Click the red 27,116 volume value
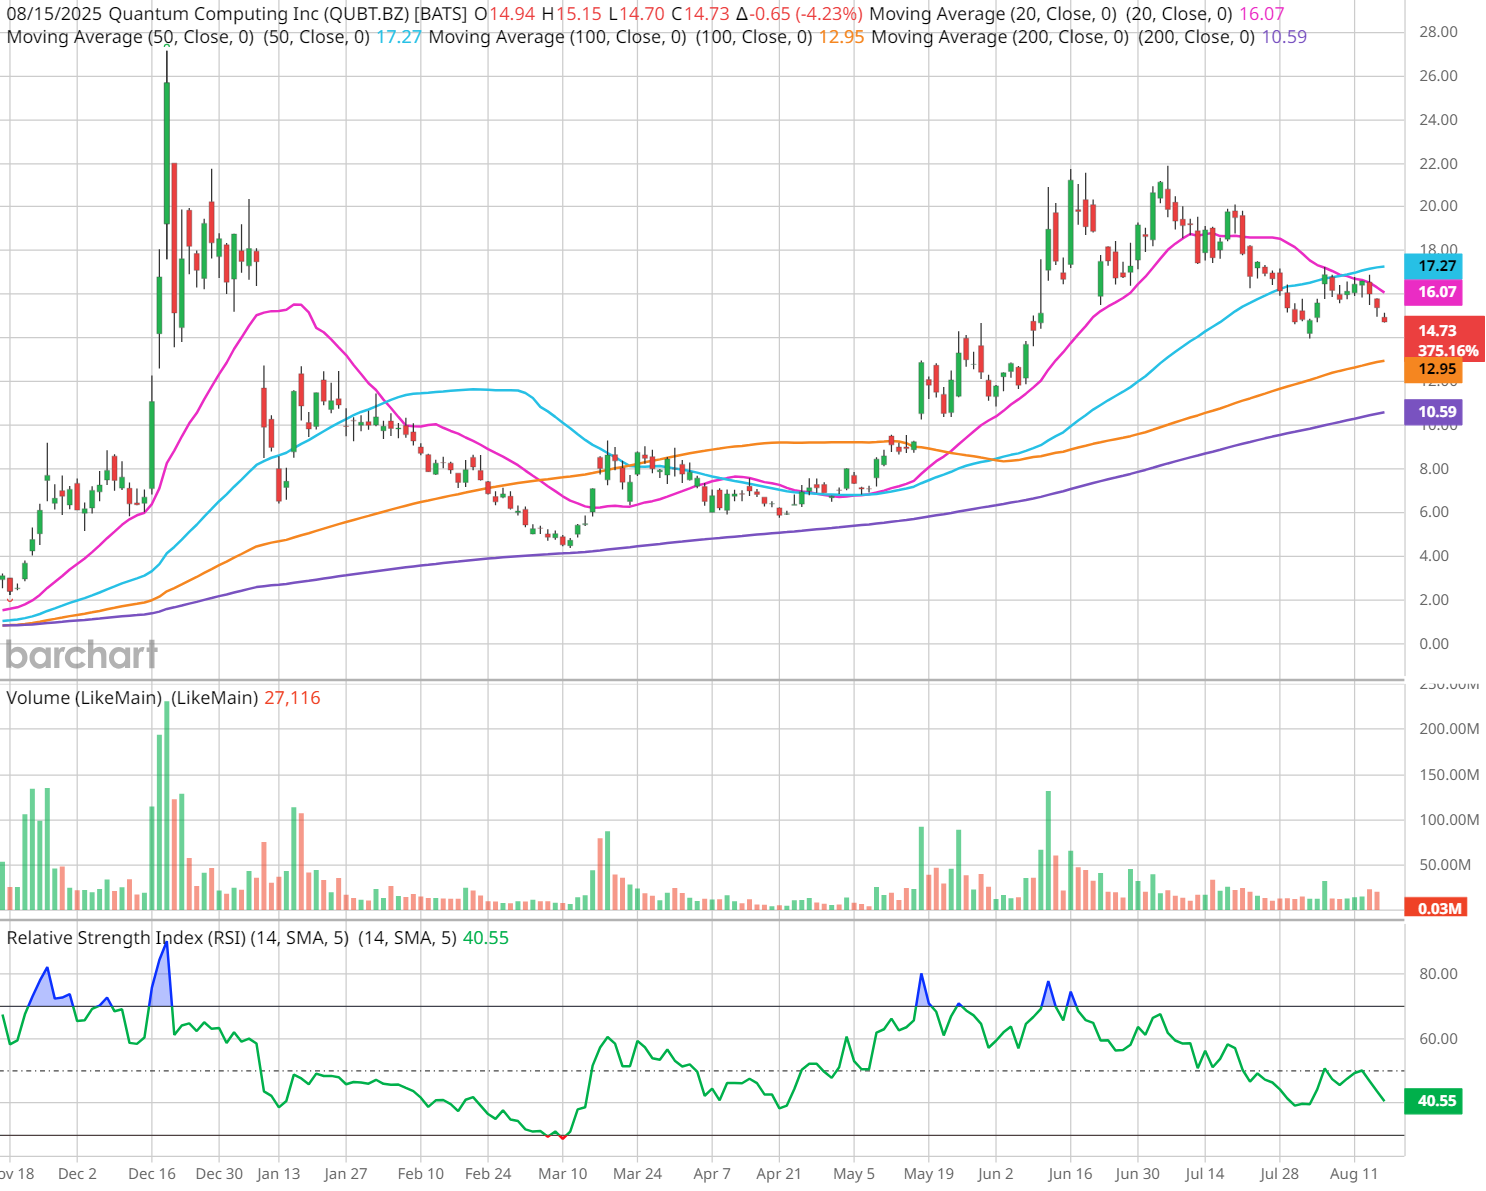 click(292, 698)
